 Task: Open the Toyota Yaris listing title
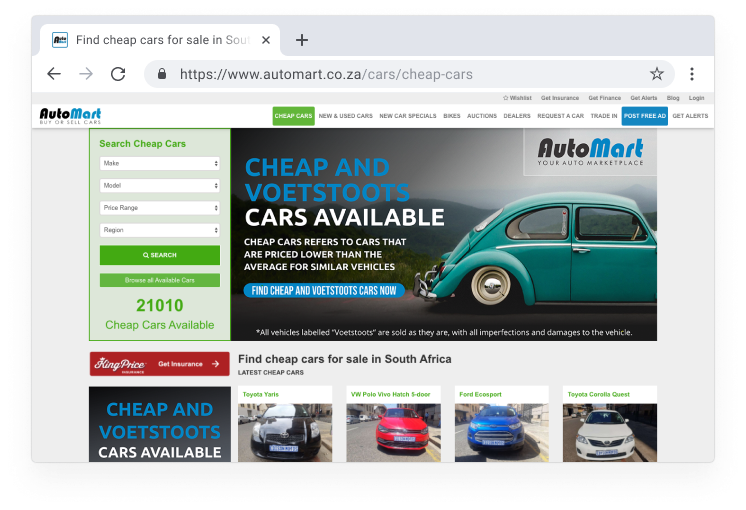point(261,394)
